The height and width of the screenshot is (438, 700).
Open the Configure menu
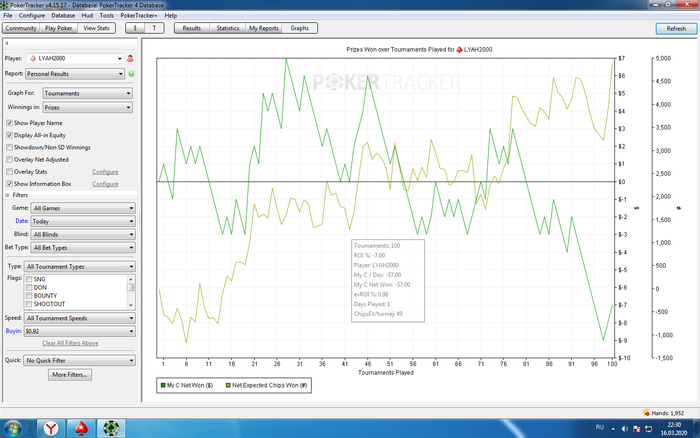pyautogui.click(x=32, y=15)
